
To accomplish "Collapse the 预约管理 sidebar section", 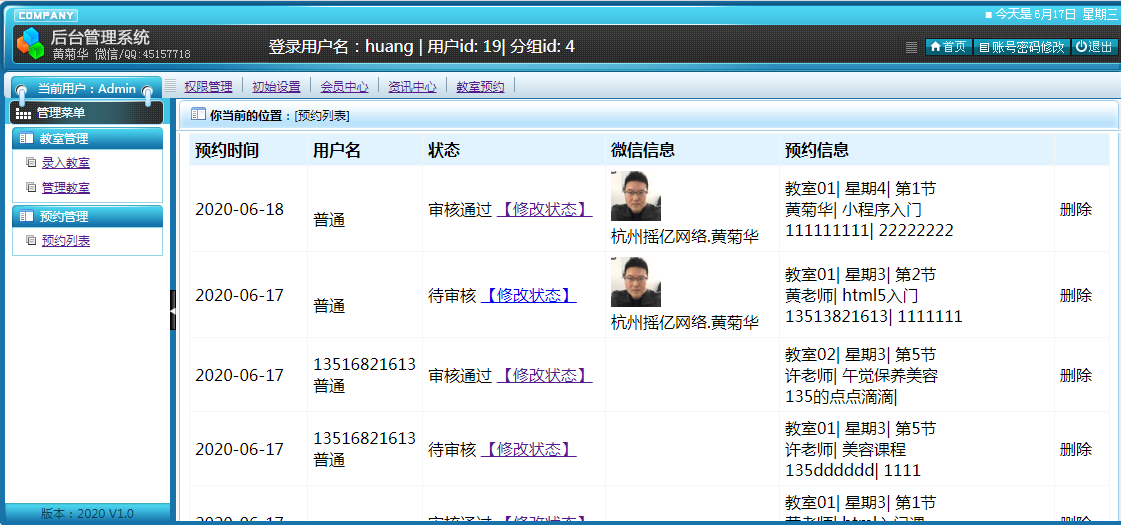I will pyautogui.click(x=87, y=216).
